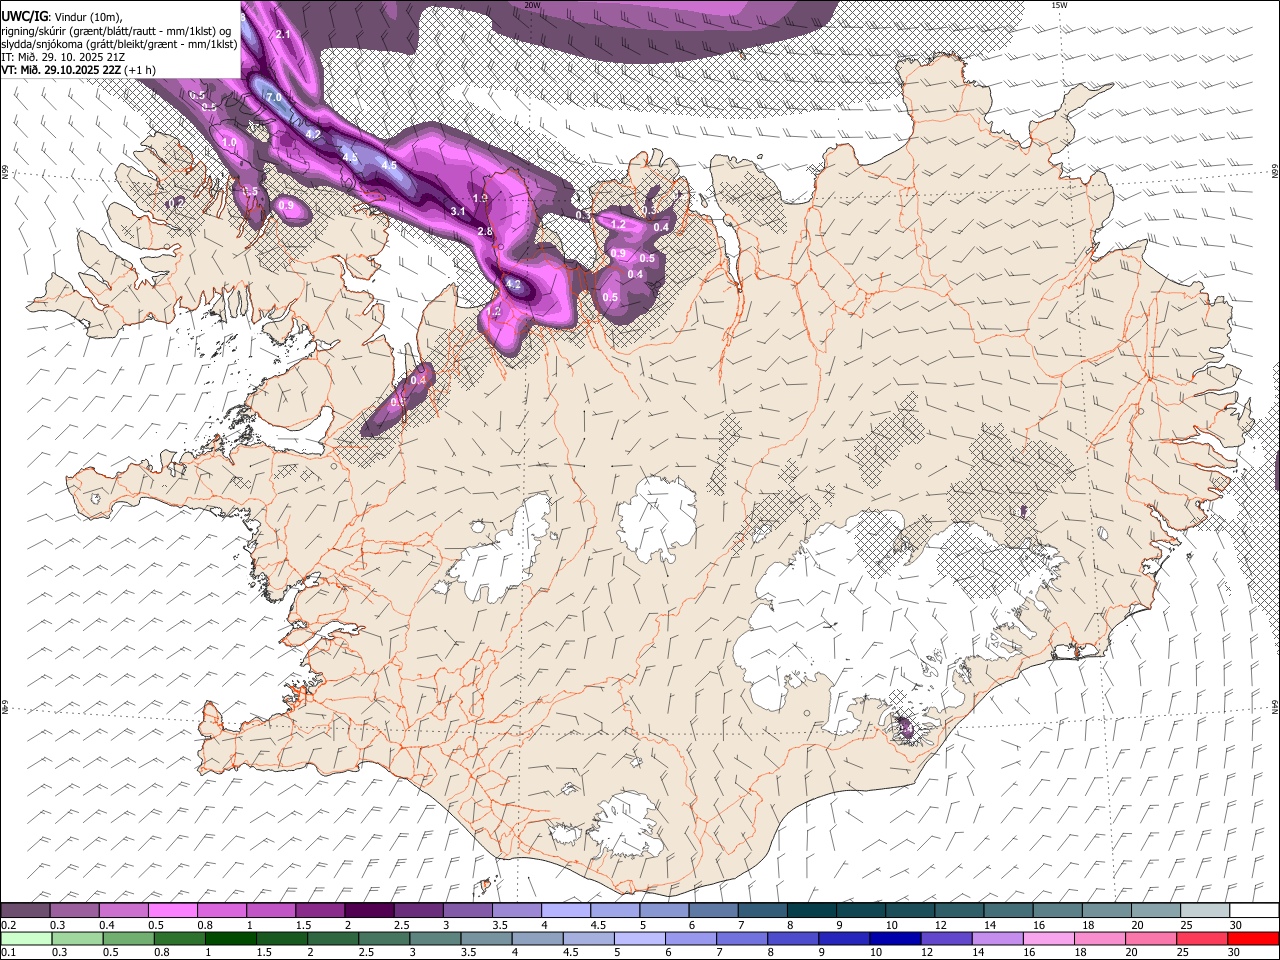Pick the bottom-row legend swatch between 1 and 1.5

pyautogui.click(x=231, y=939)
